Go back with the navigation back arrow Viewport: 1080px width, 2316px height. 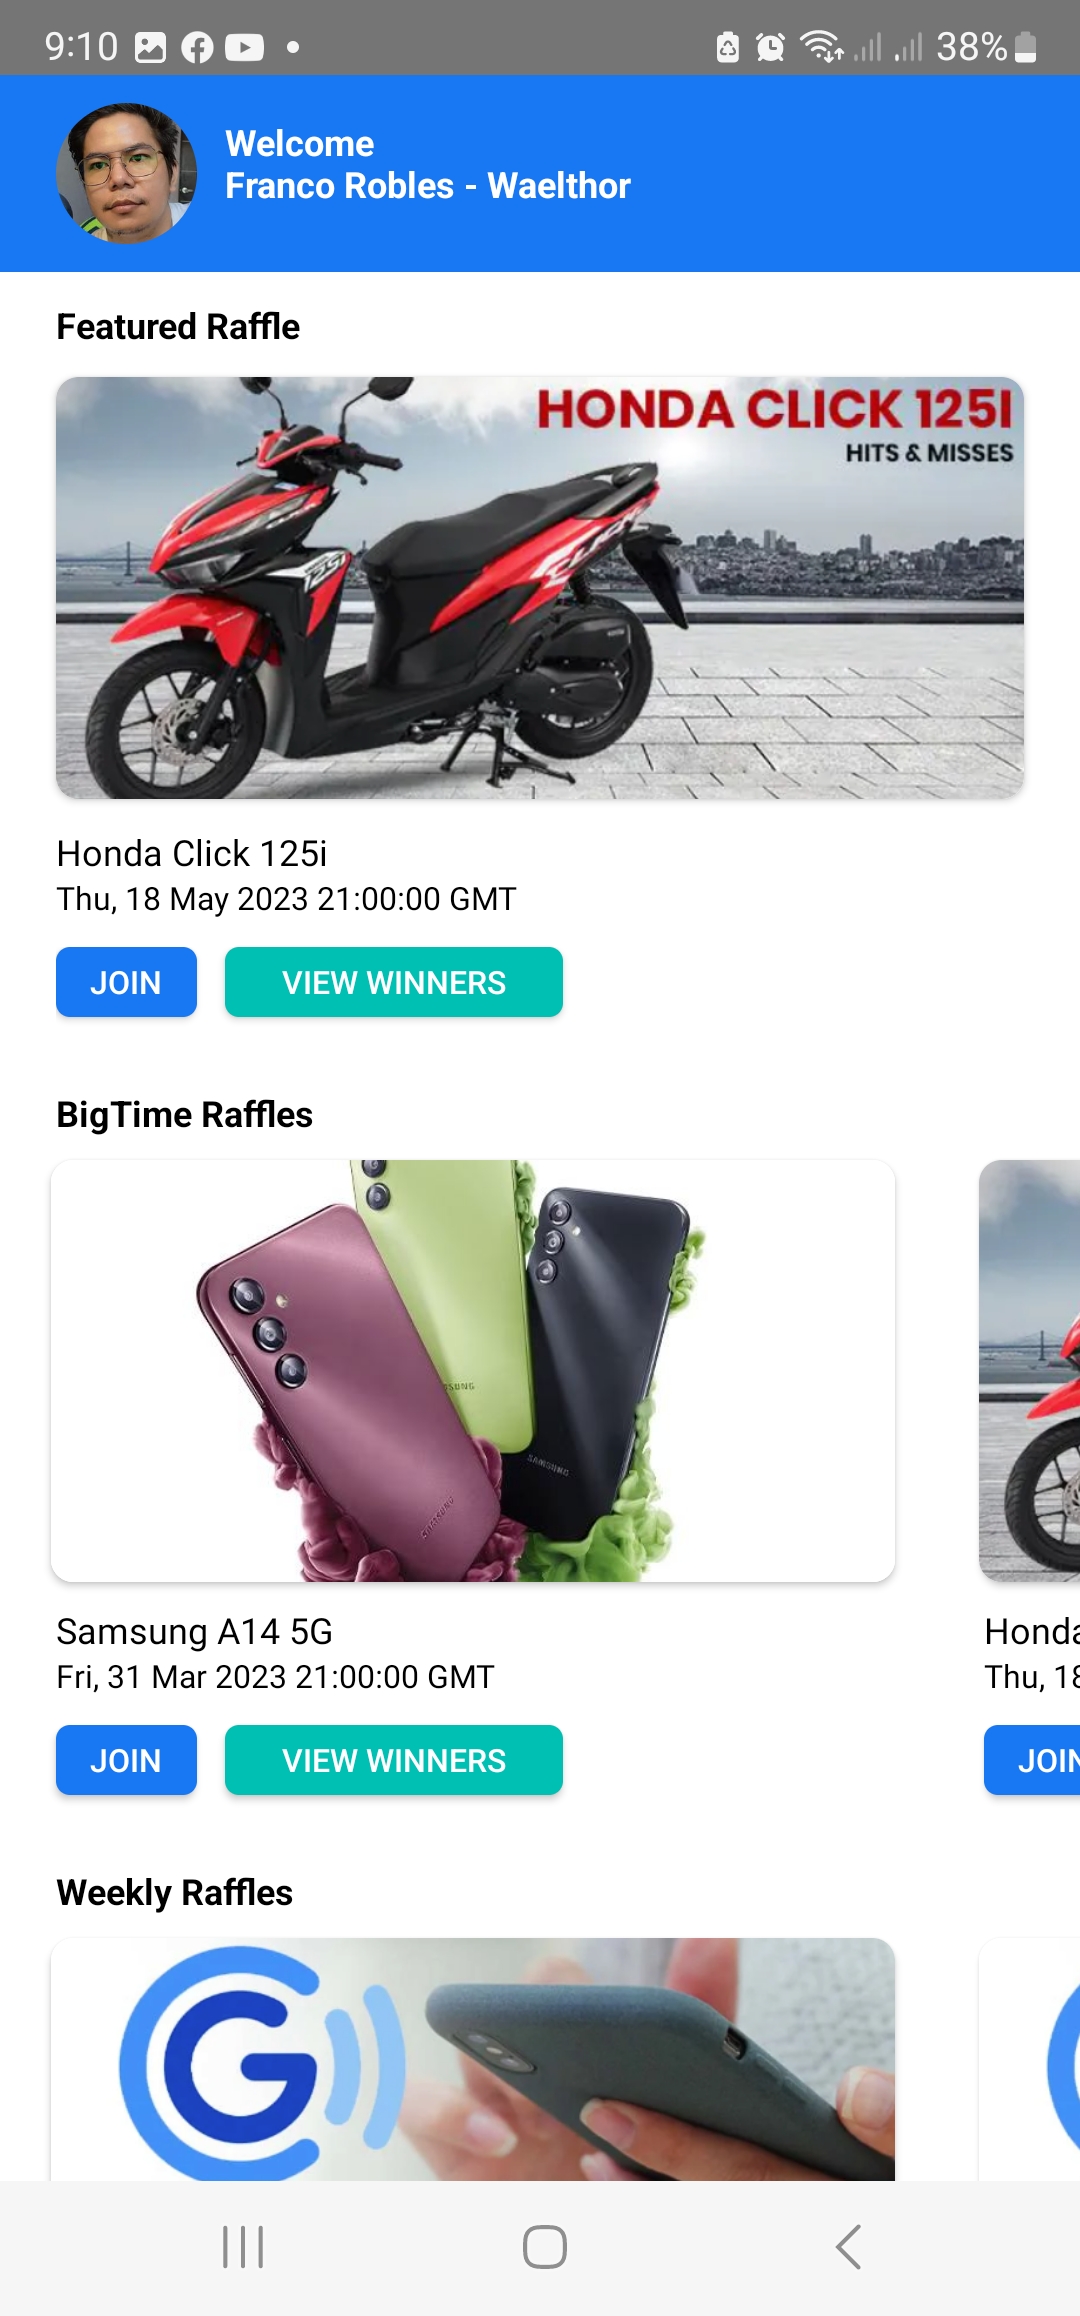point(848,2247)
